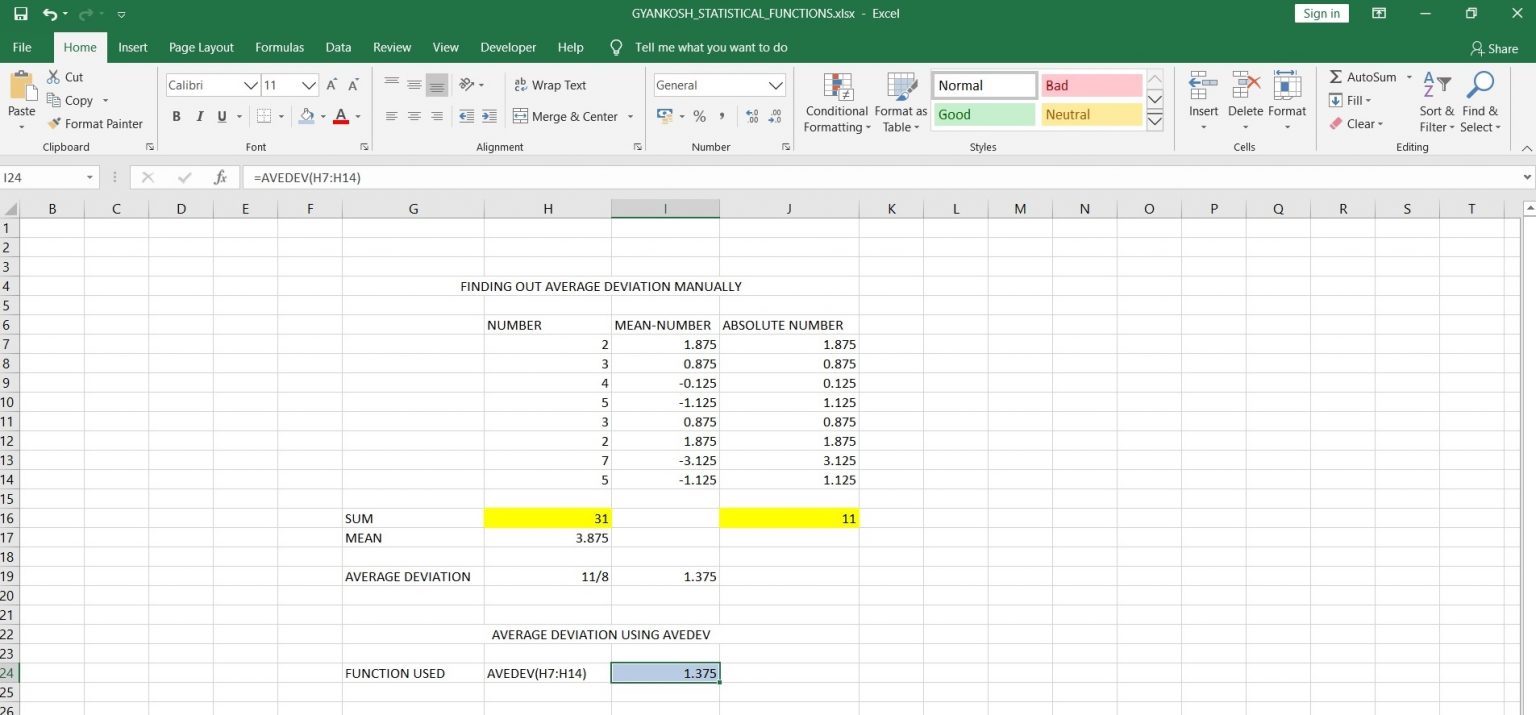This screenshot has height=715, width=1536.
Task: Toggle bold formatting
Action: click(x=176, y=117)
